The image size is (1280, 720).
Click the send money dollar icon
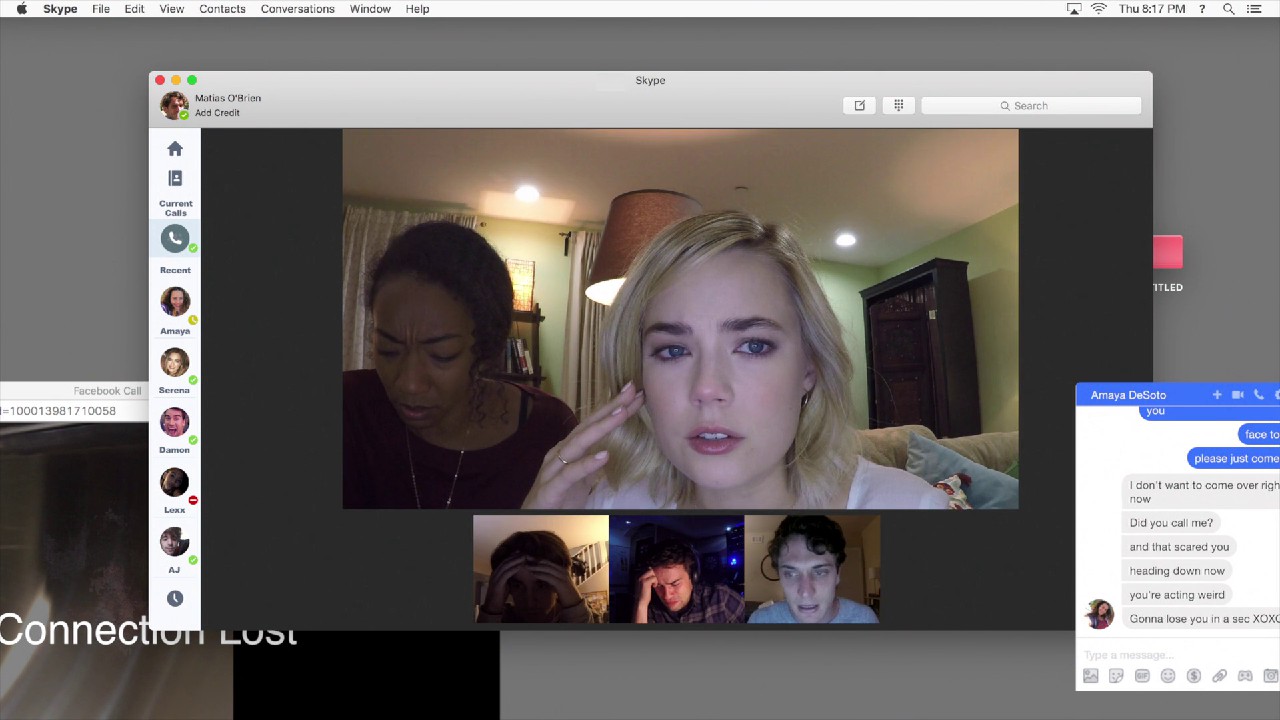pos(1194,676)
